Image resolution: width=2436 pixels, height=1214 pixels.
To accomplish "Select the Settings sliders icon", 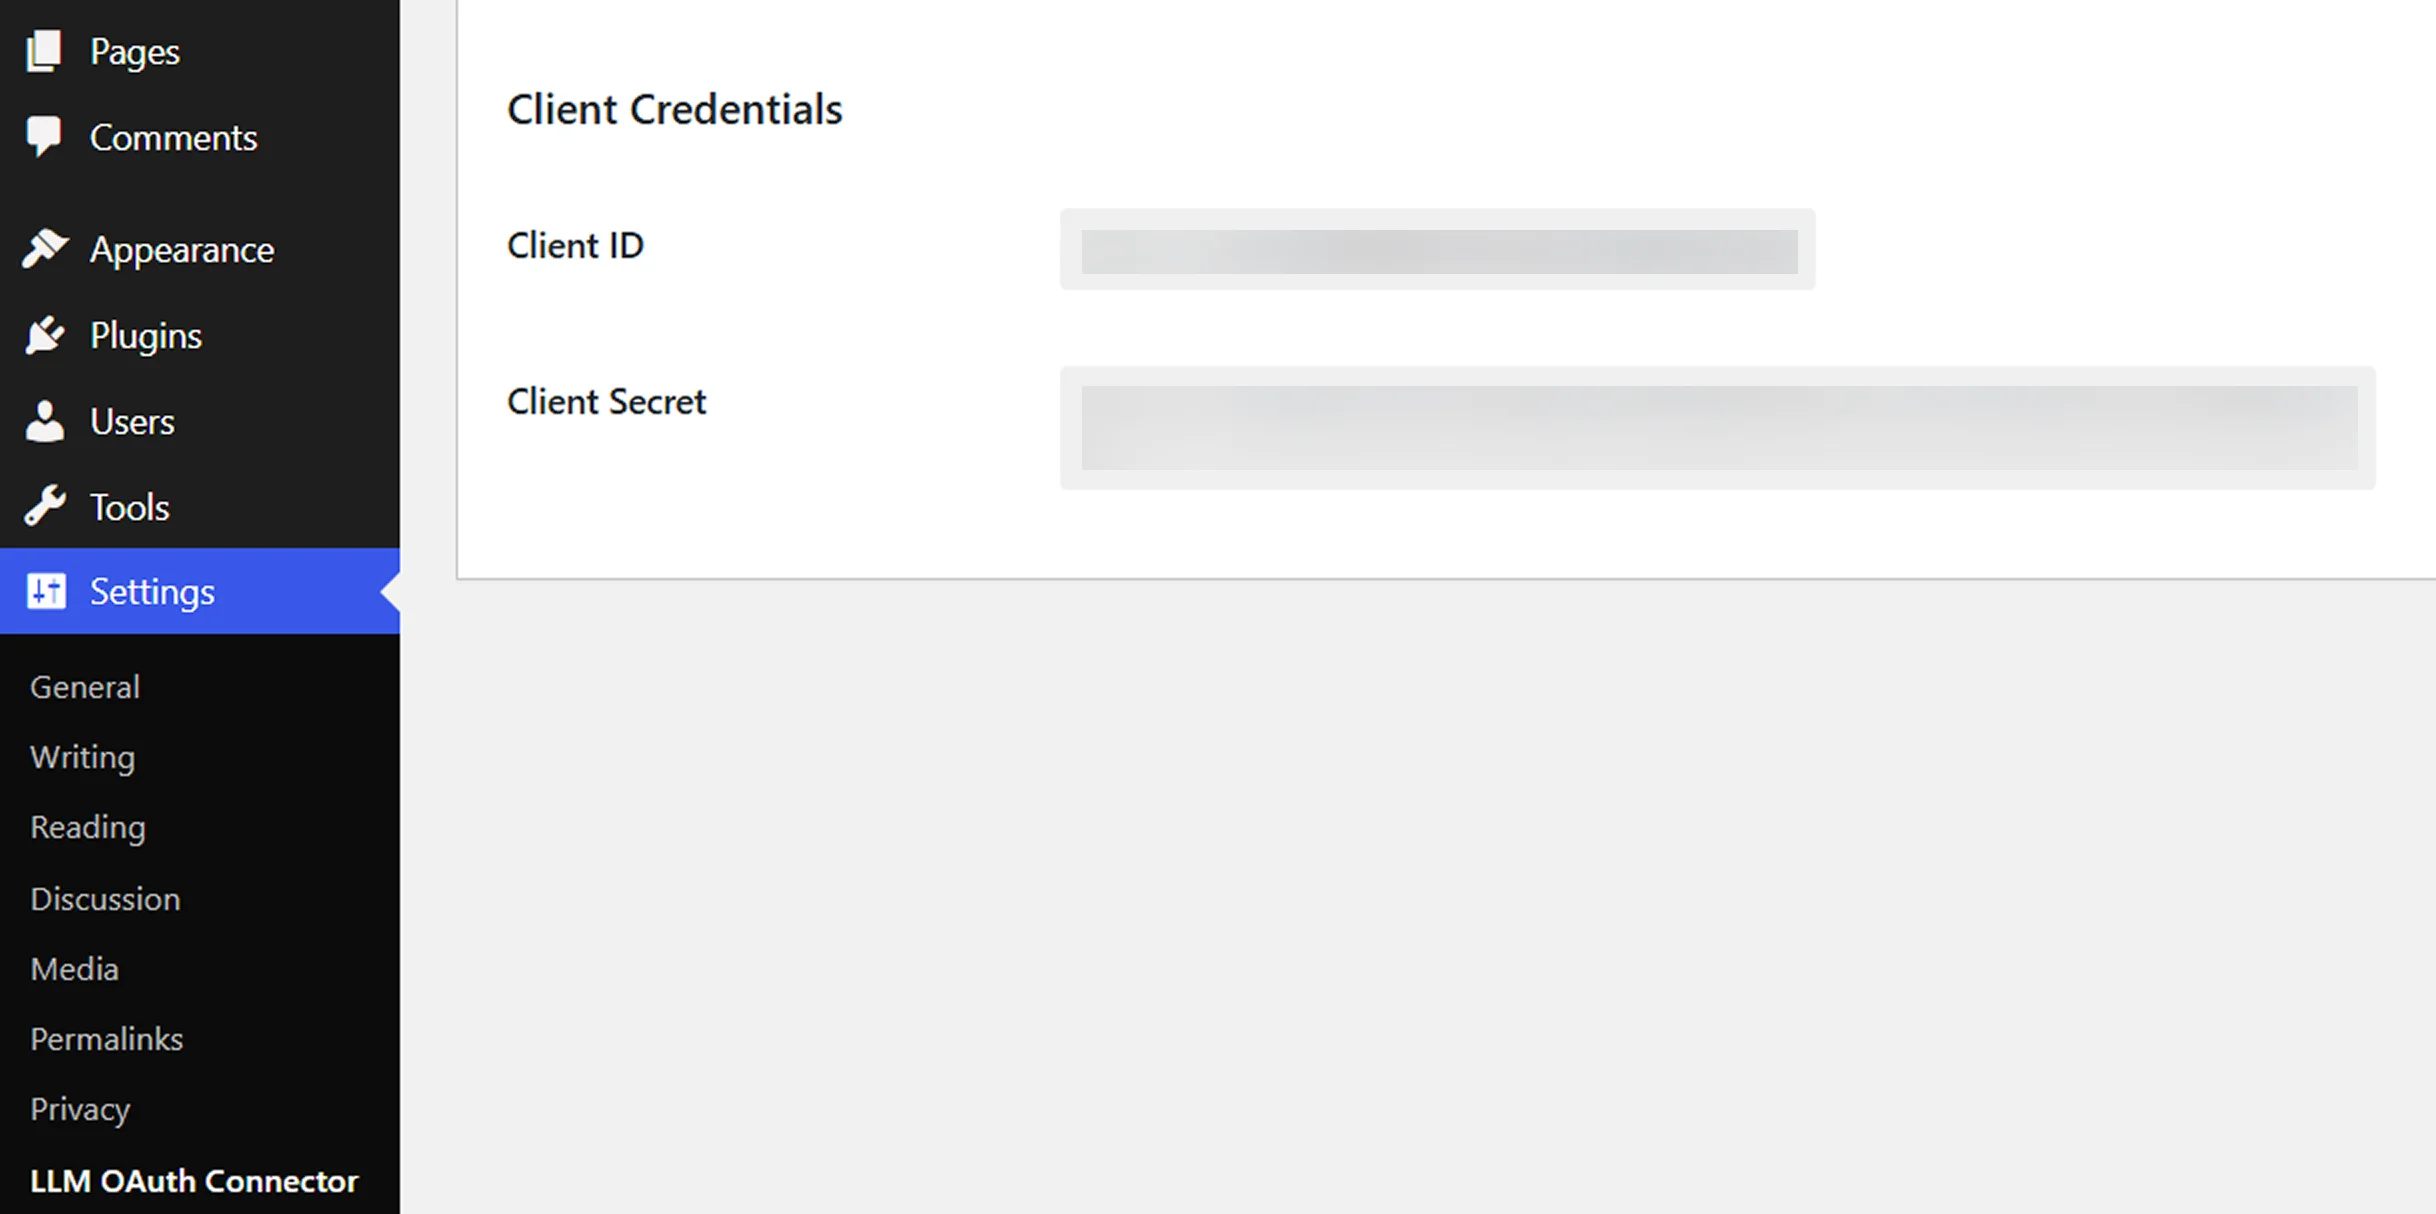I will tap(44, 591).
